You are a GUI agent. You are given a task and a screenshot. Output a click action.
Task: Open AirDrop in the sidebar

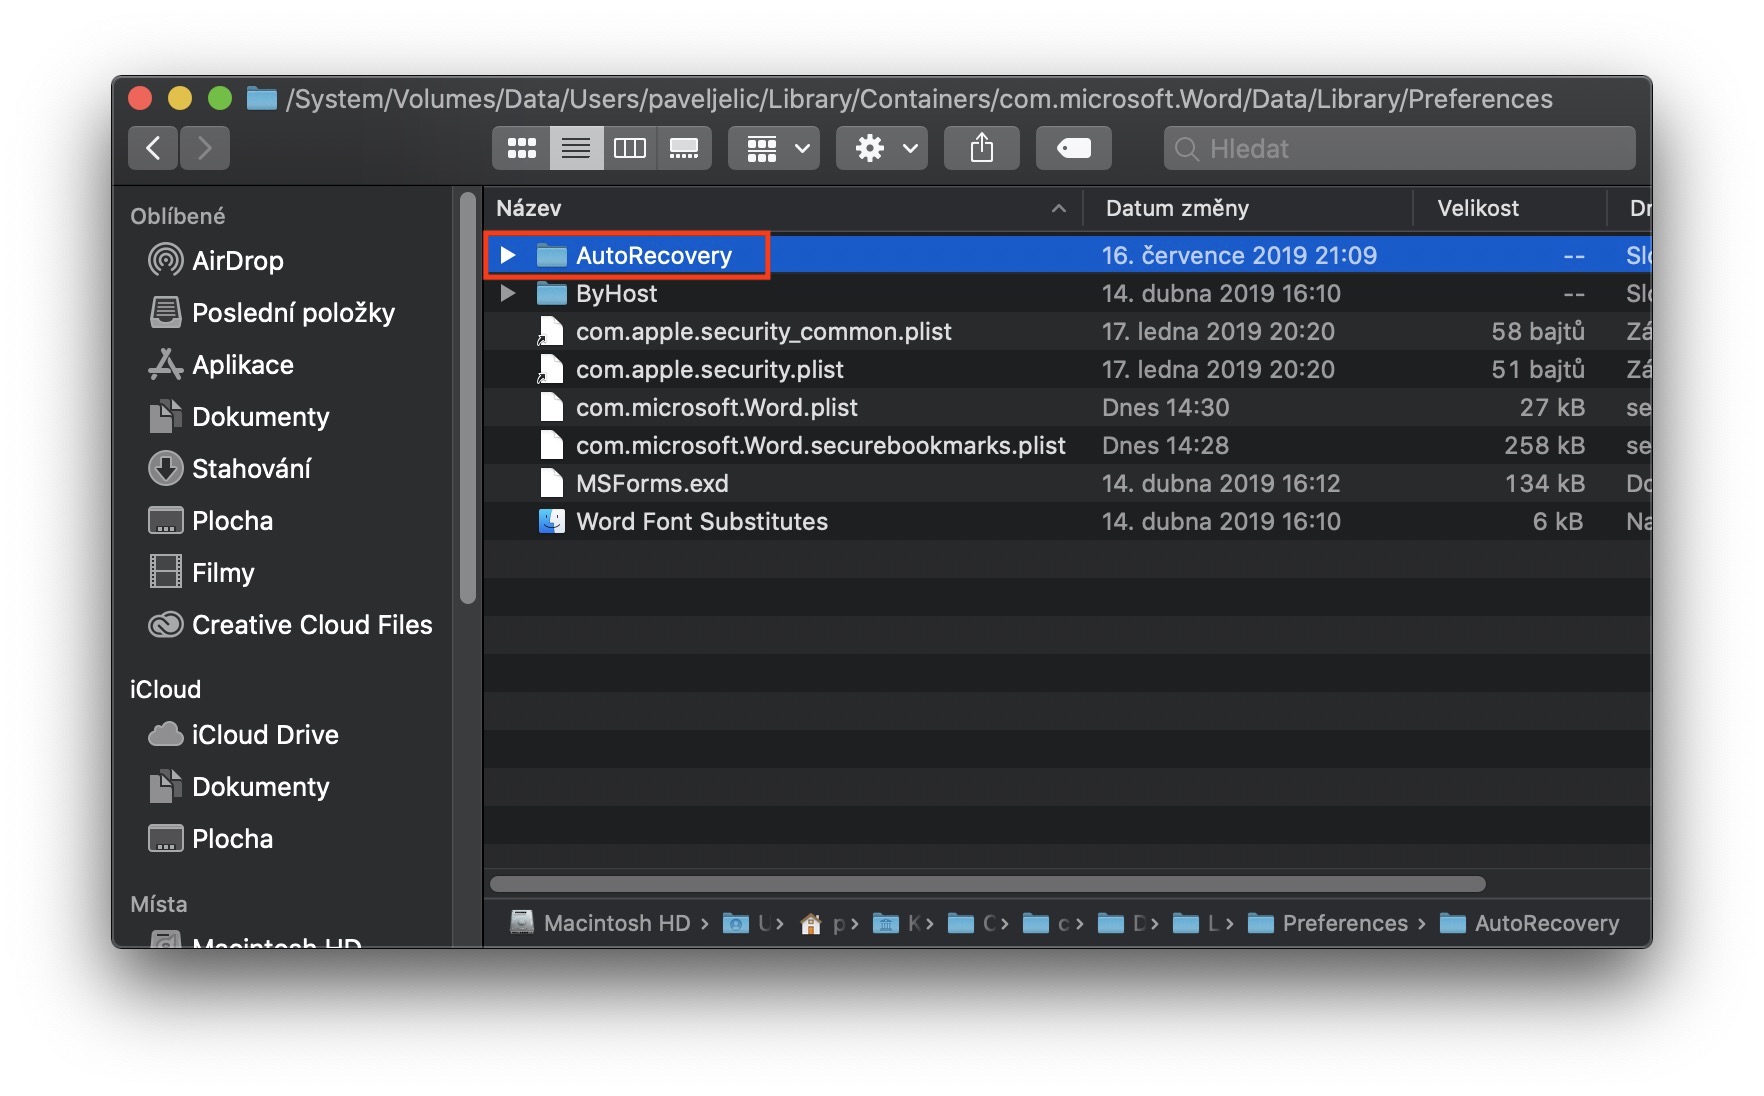pyautogui.click(x=216, y=260)
